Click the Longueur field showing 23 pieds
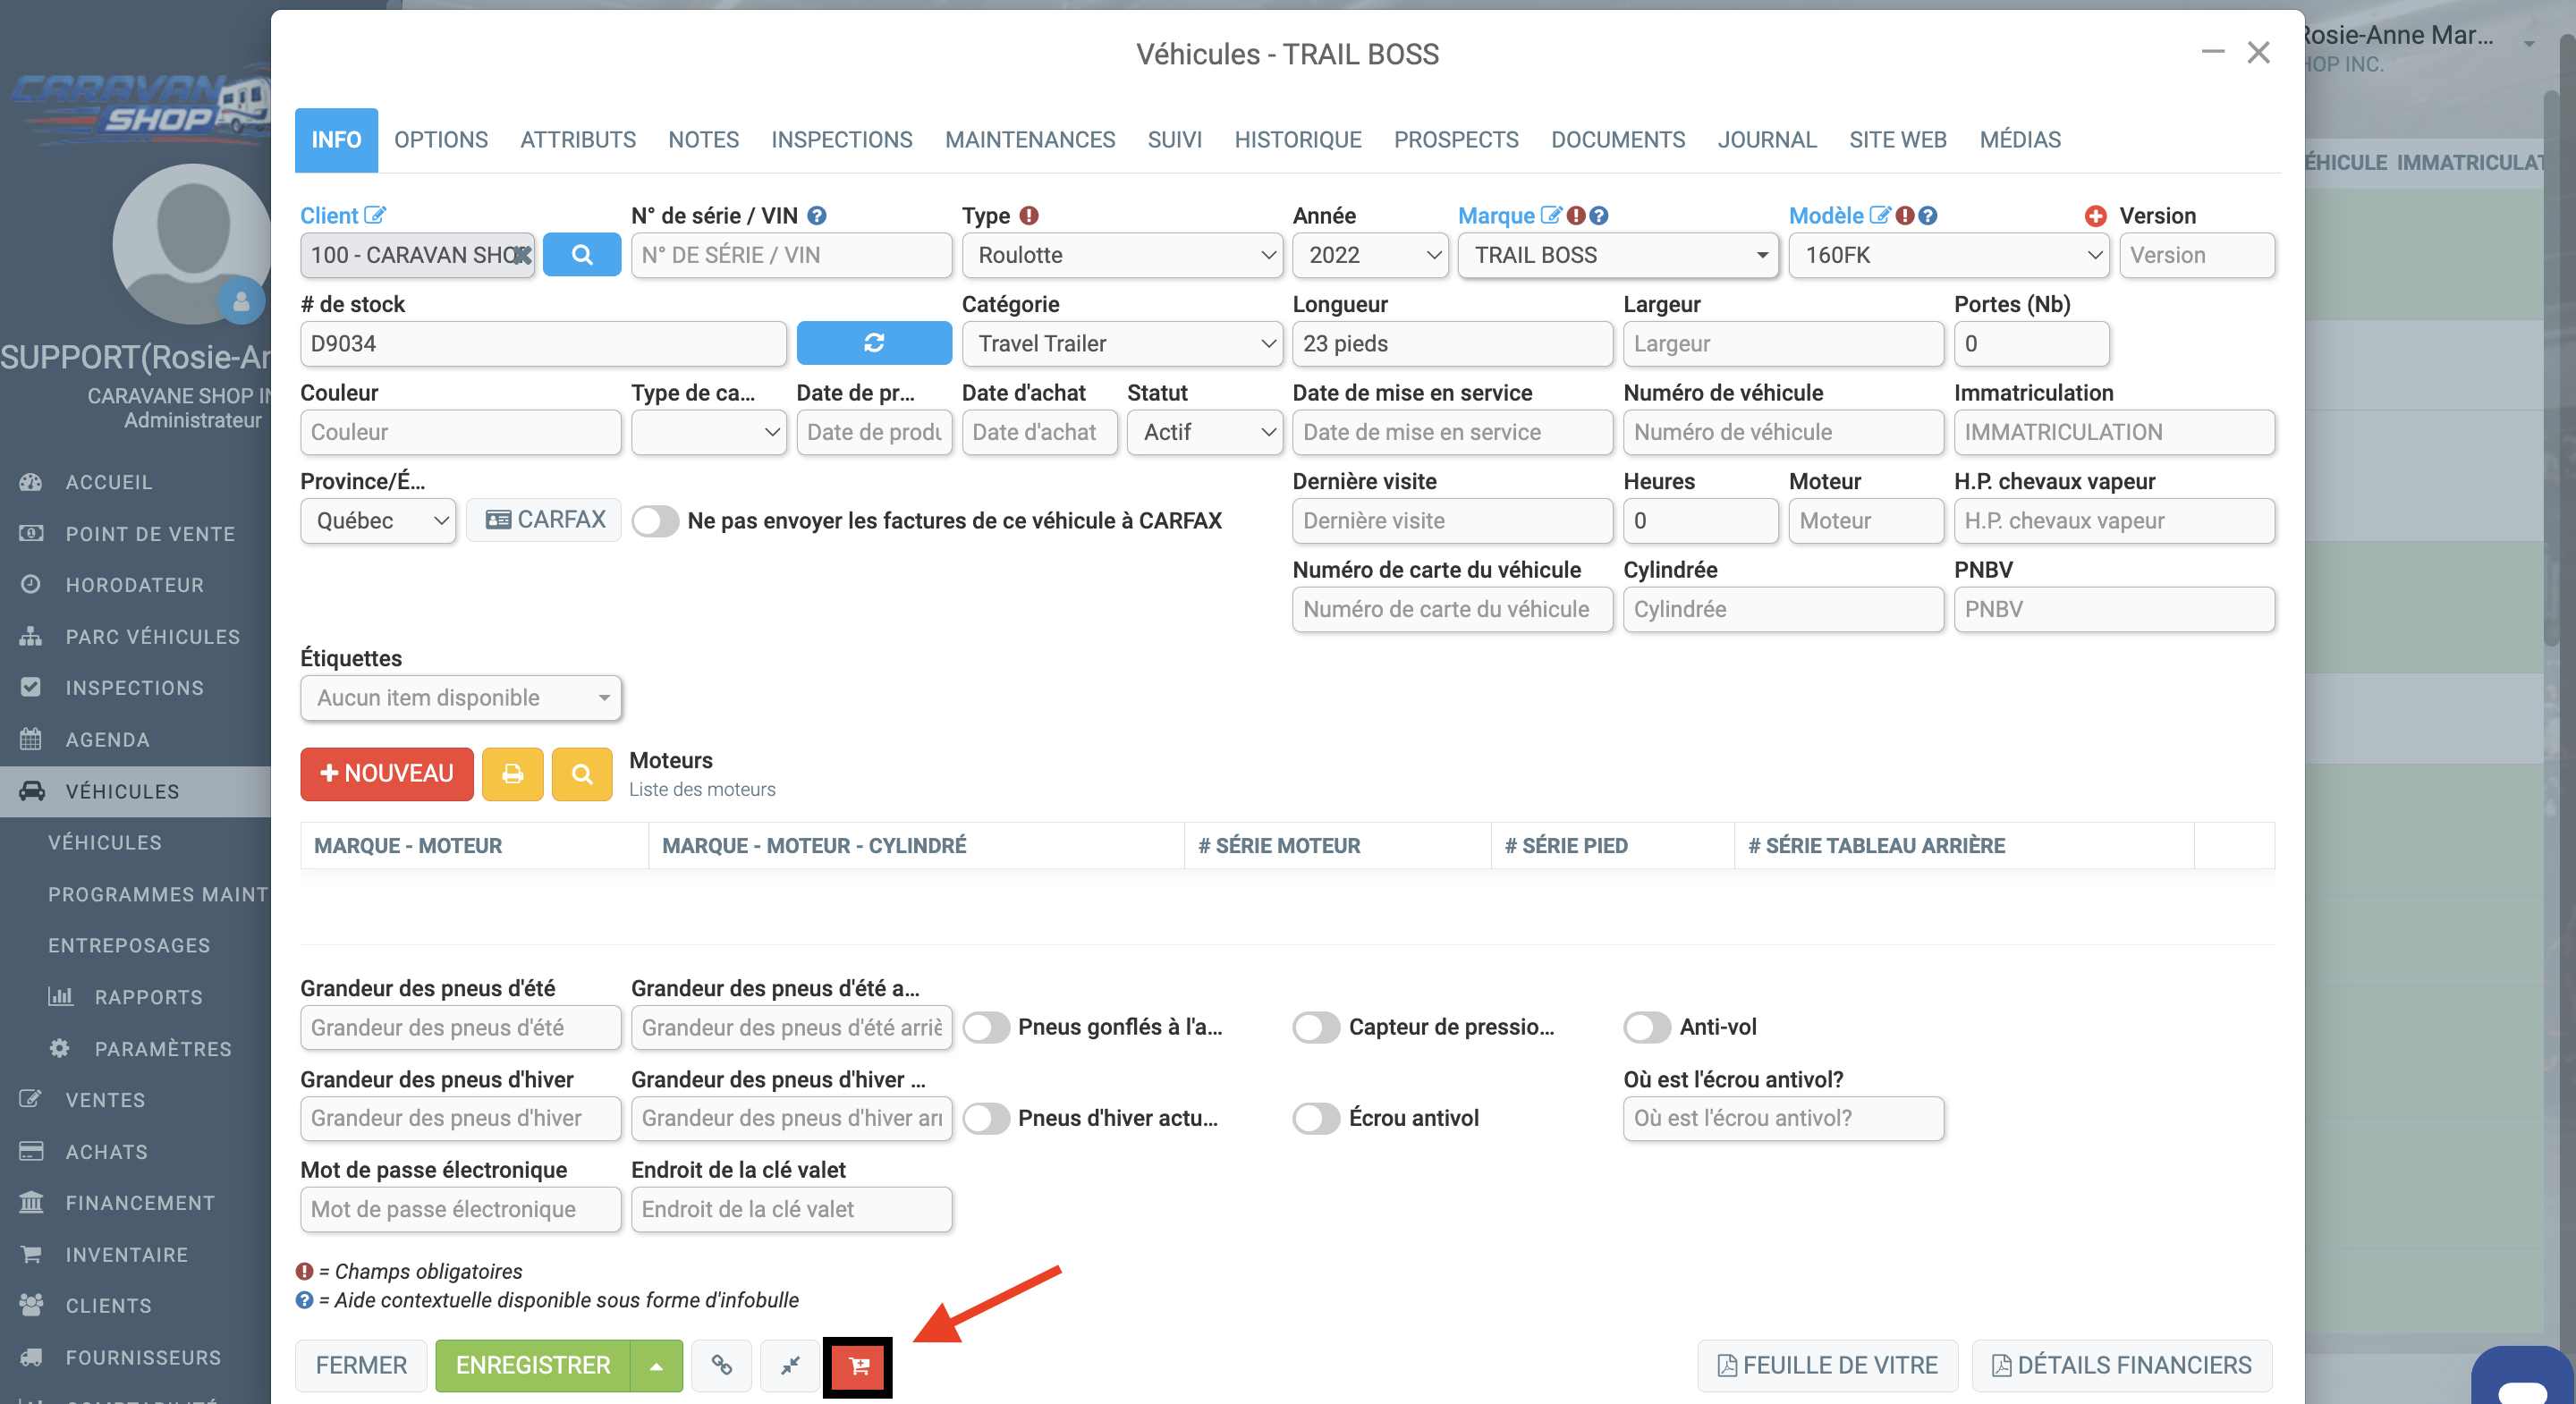This screenshot has height=1404, width=2576. [1453, 343]
